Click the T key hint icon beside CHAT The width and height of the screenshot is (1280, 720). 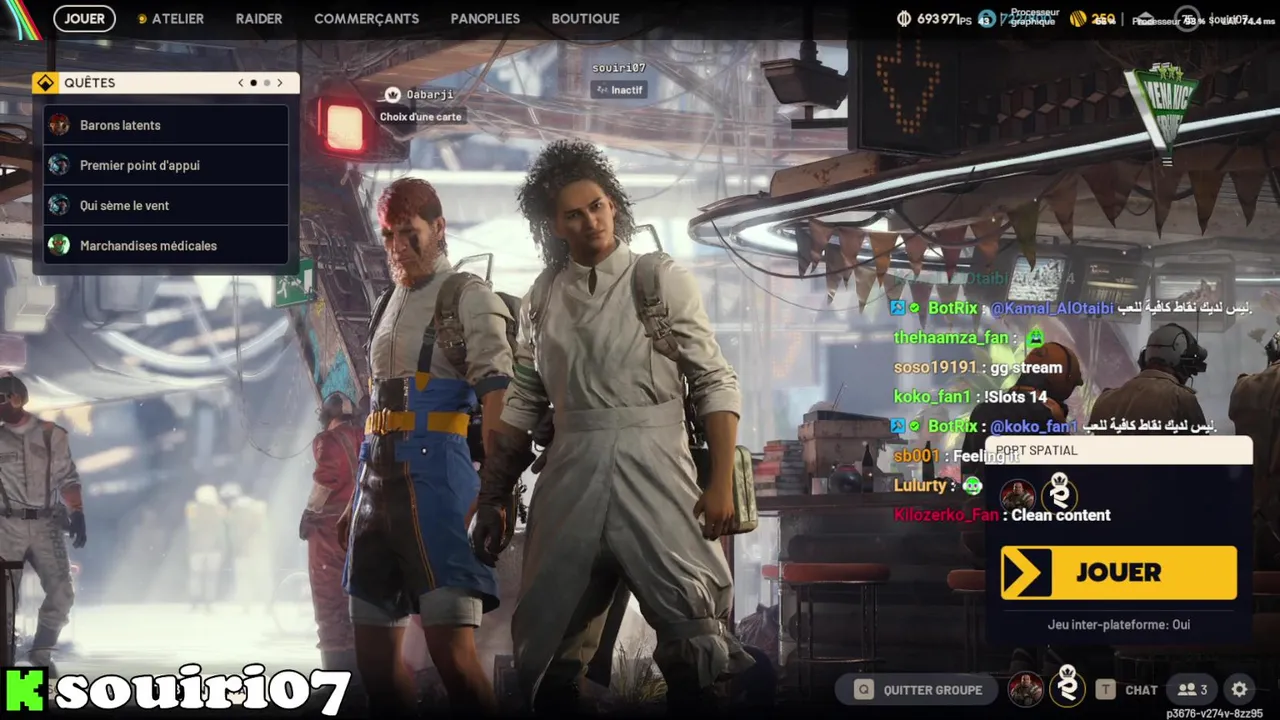(x=1105, y=690)
